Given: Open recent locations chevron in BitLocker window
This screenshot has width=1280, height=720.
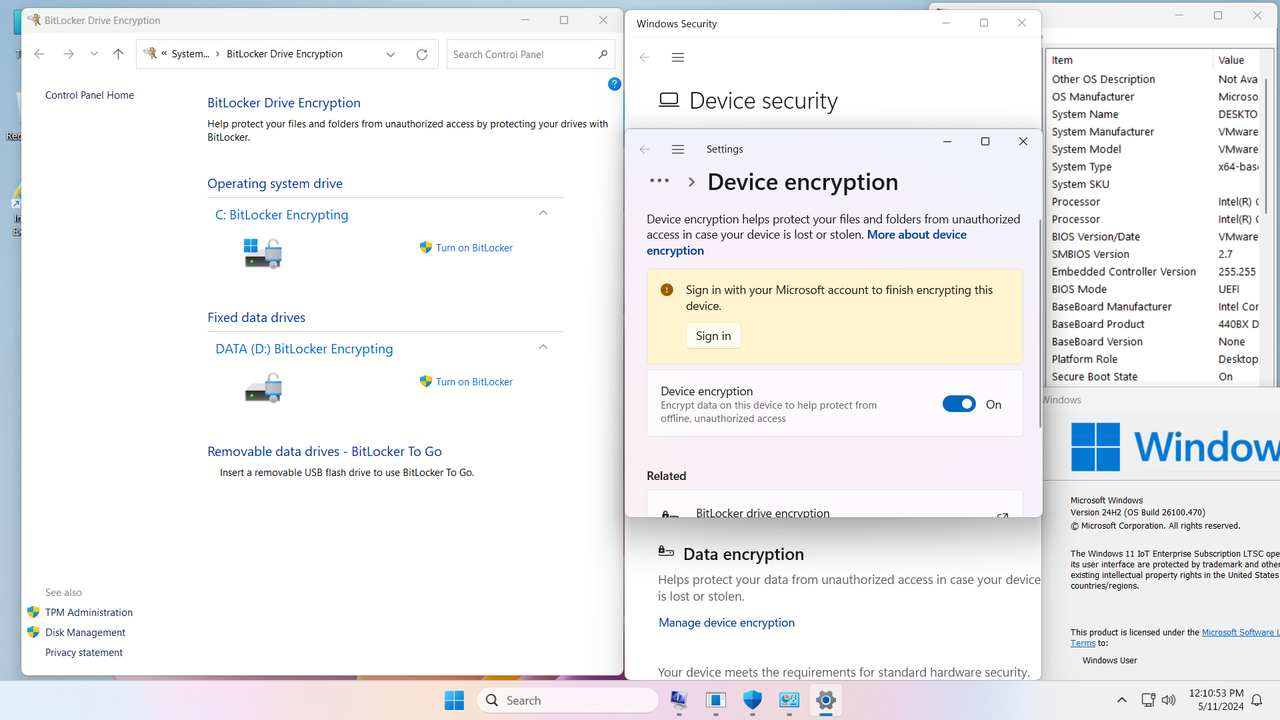Looking at the screenshot, I should tap(94, 54).
